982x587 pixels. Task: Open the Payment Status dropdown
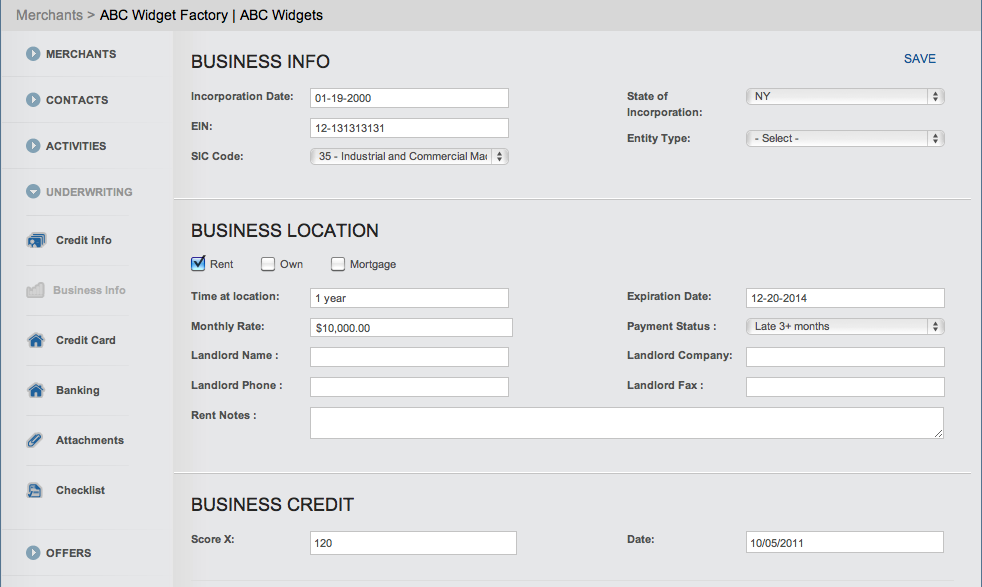click(x=845, y=326)
